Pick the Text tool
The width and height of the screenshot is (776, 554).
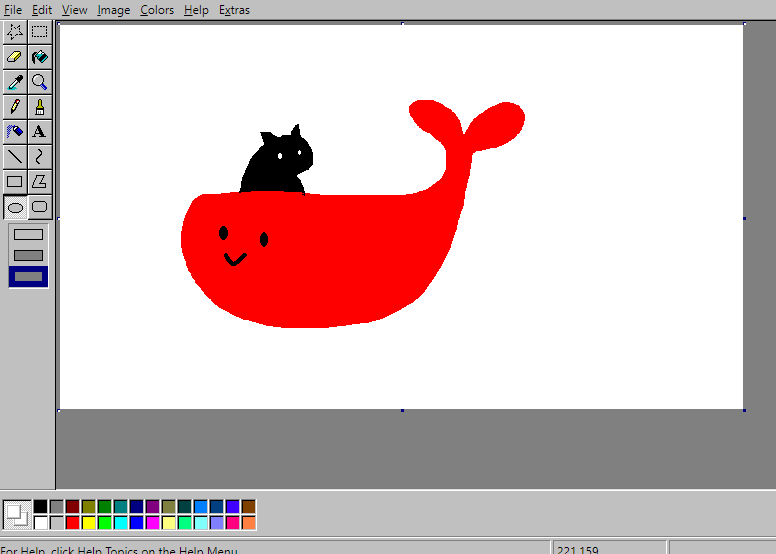click(x=40, y=132)
